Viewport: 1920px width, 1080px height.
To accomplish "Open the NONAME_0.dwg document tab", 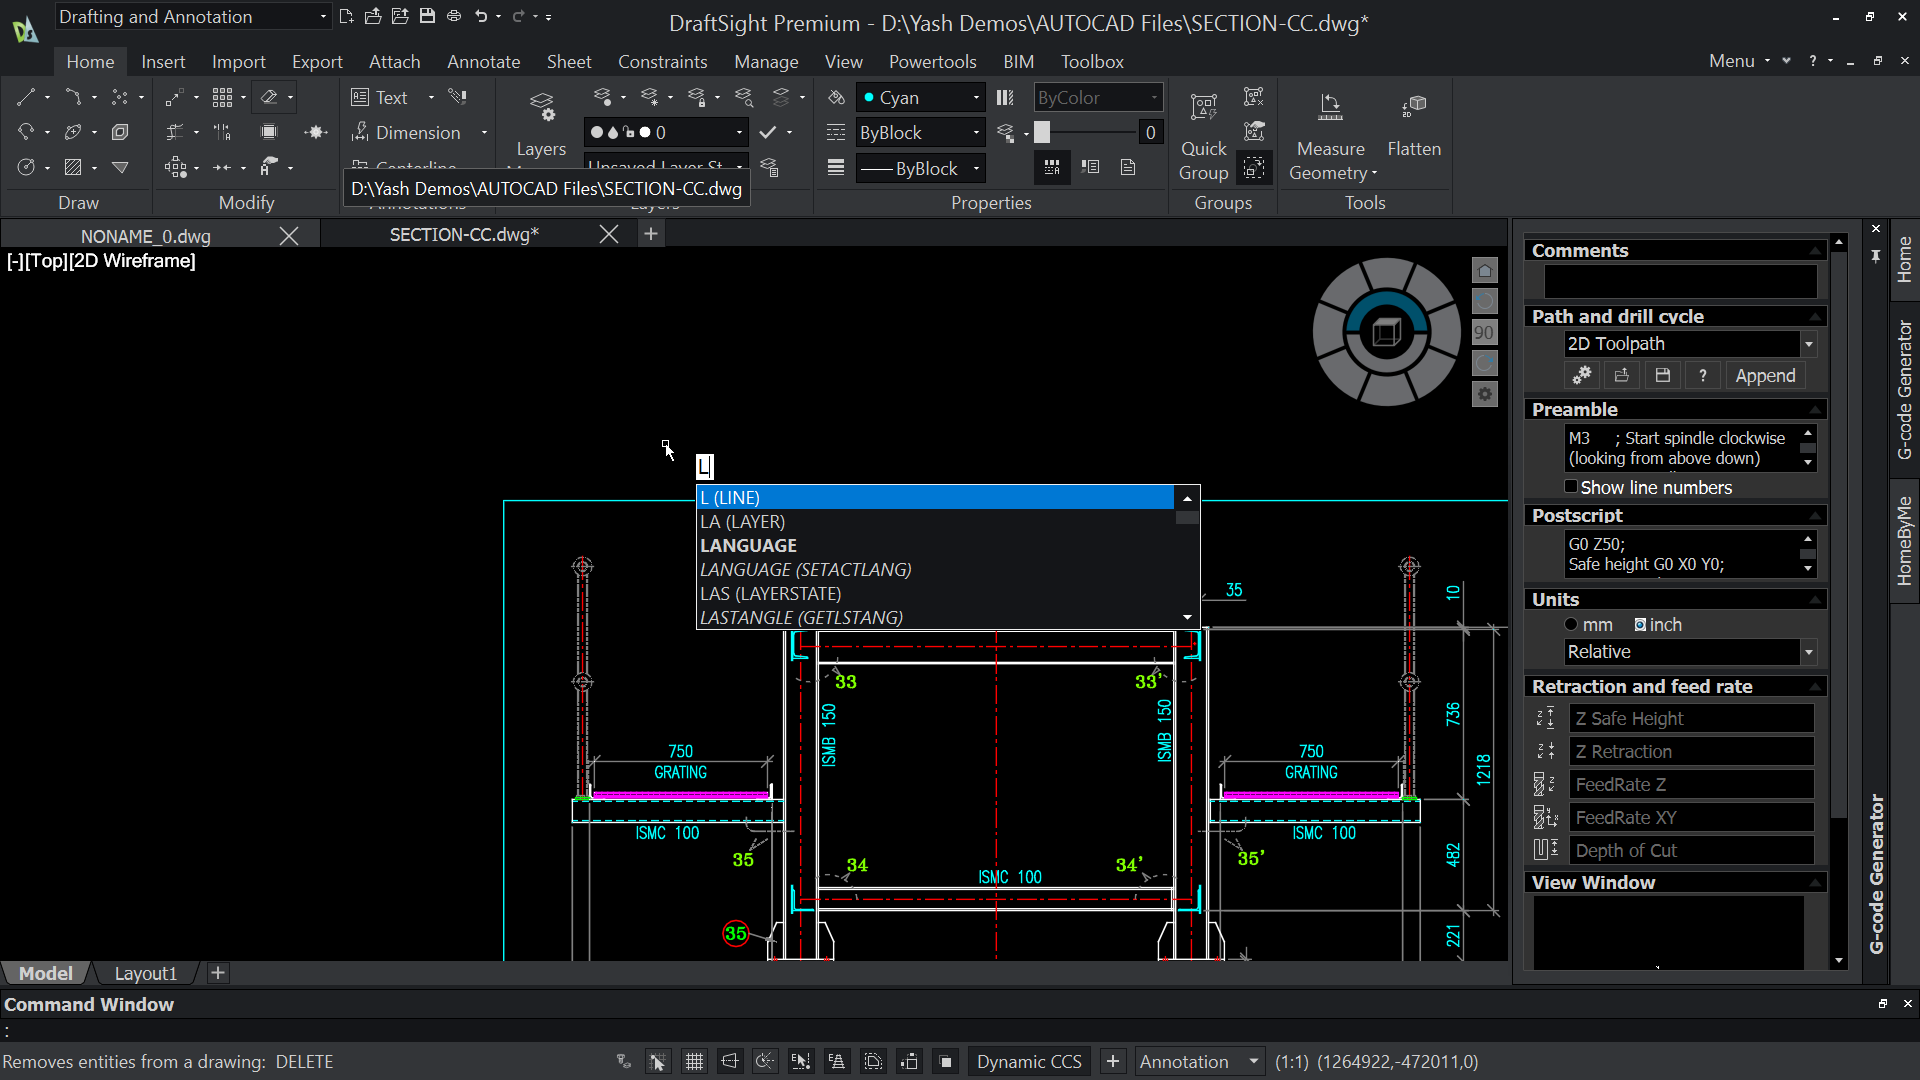I will pyautogui.click(x=146, y=236).
